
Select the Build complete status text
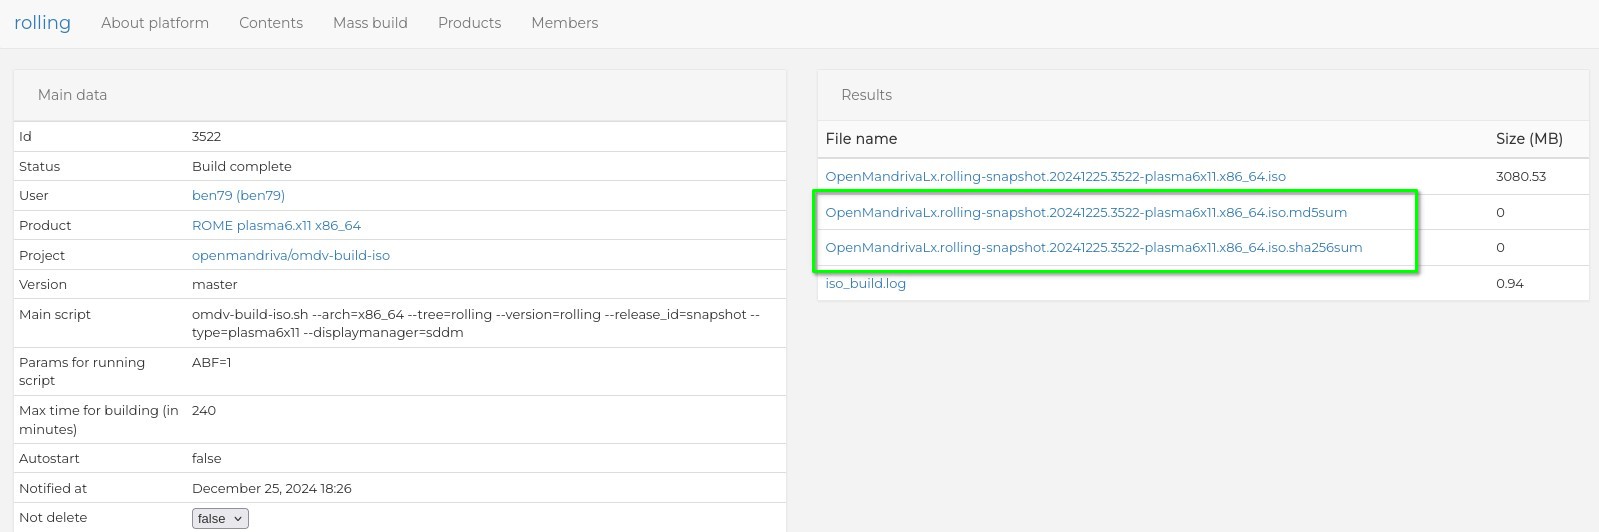[242, 166]
